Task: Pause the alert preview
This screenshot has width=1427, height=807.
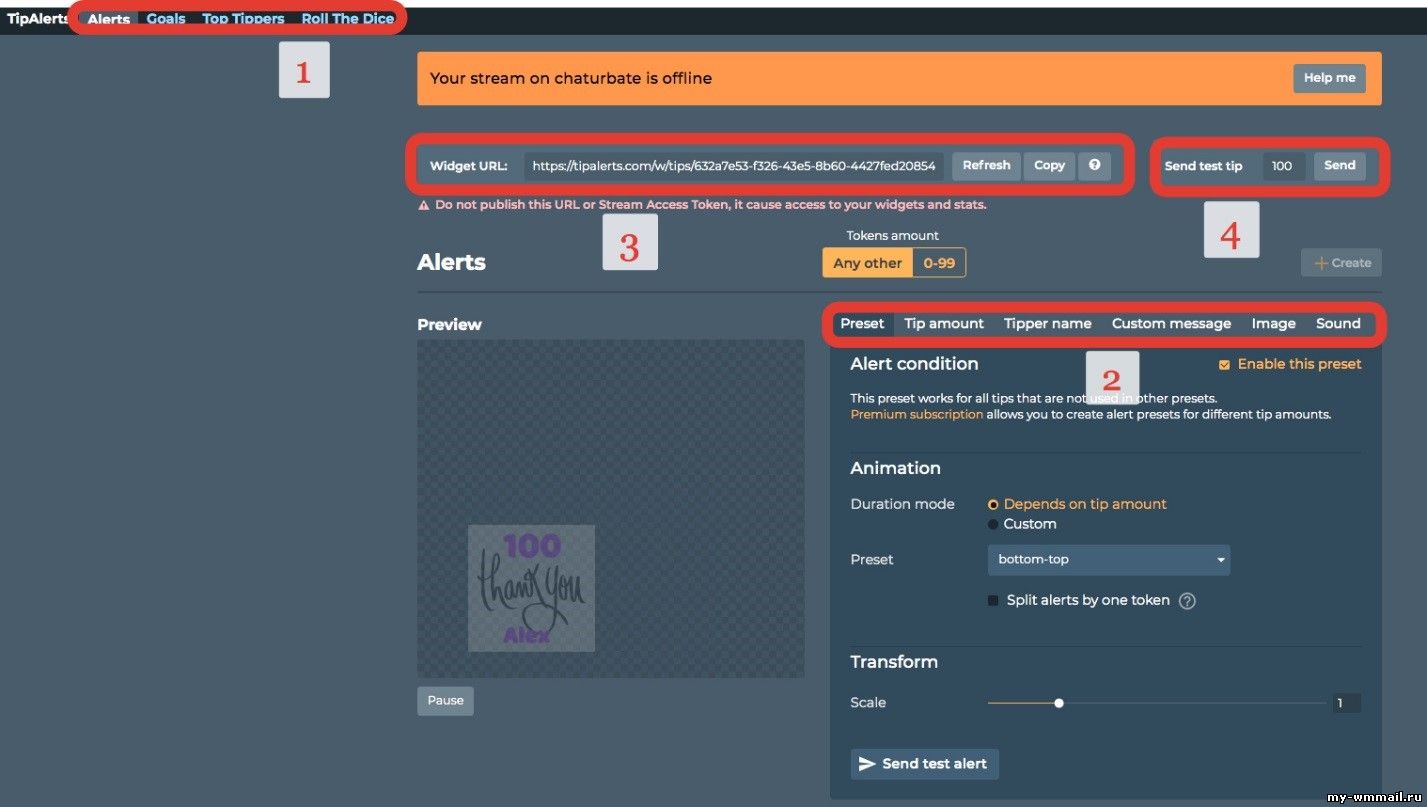Action: [445, 701]
